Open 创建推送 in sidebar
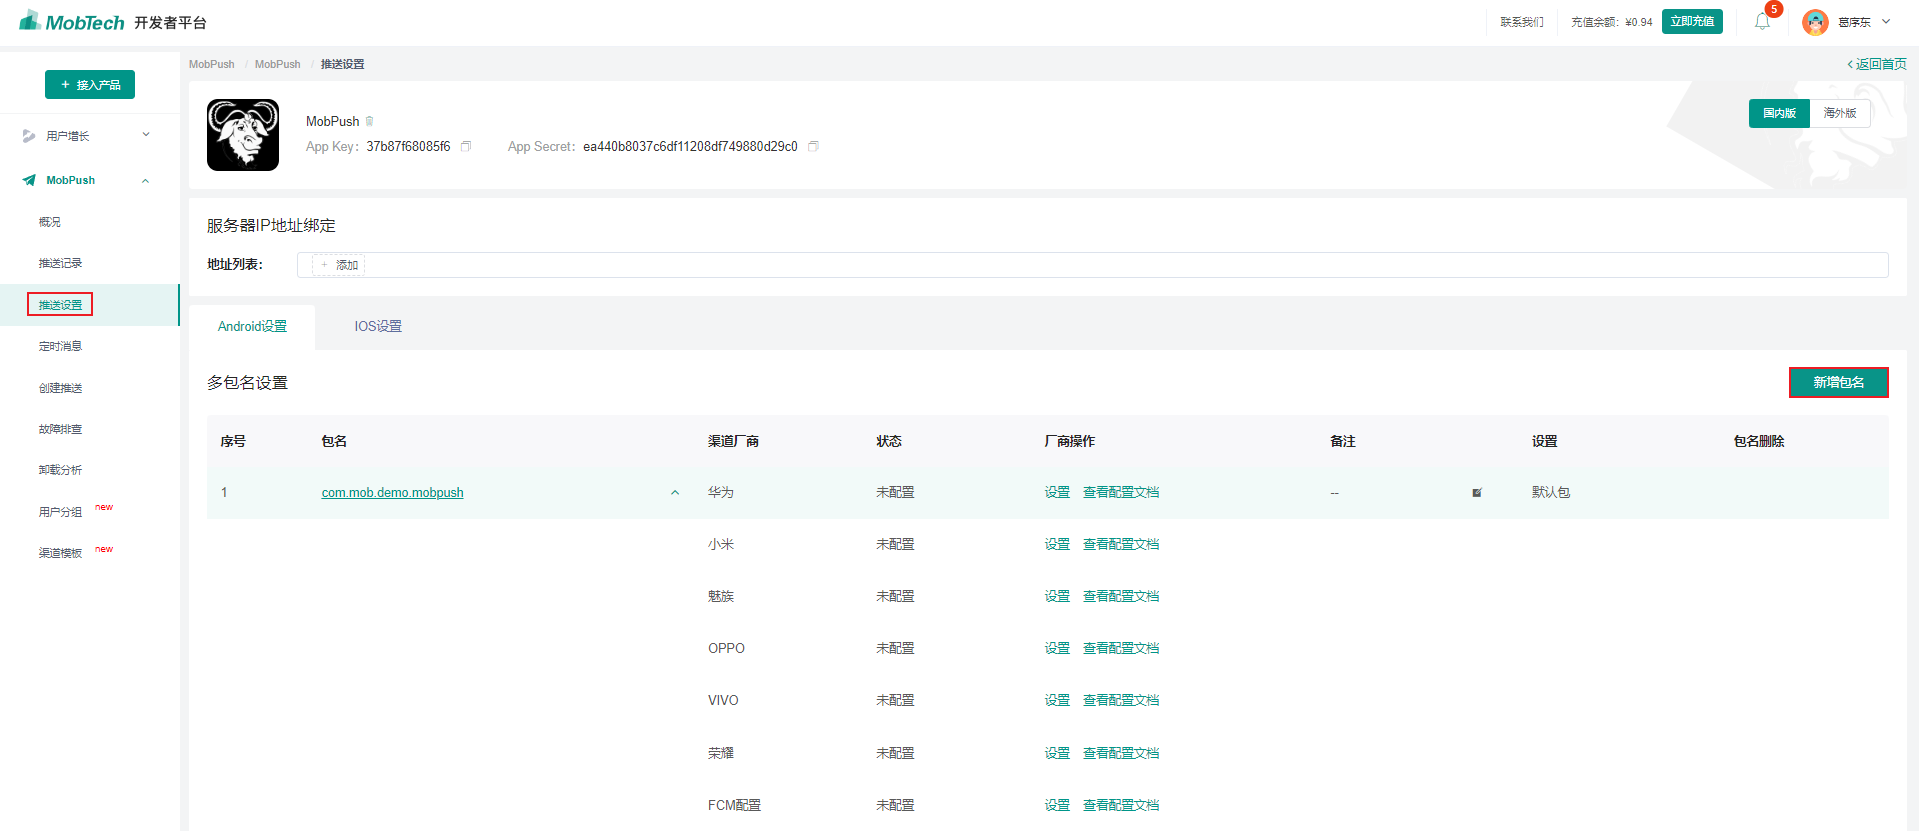Viewport: 1919px width, 831px height. click(60, 388)
